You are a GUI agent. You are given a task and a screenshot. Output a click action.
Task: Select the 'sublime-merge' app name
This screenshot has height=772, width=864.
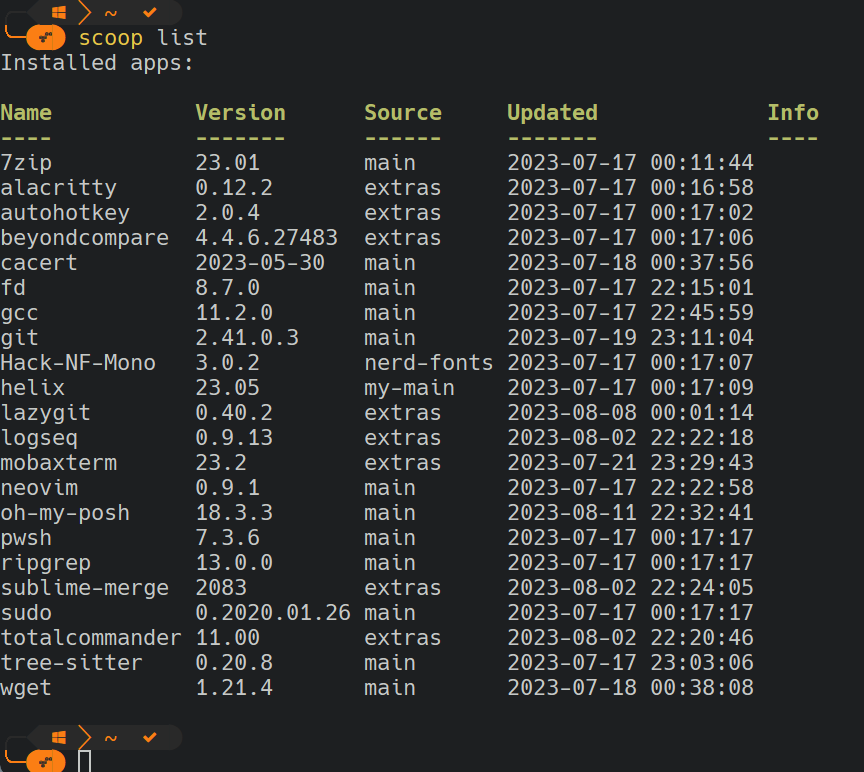point(84,587)
